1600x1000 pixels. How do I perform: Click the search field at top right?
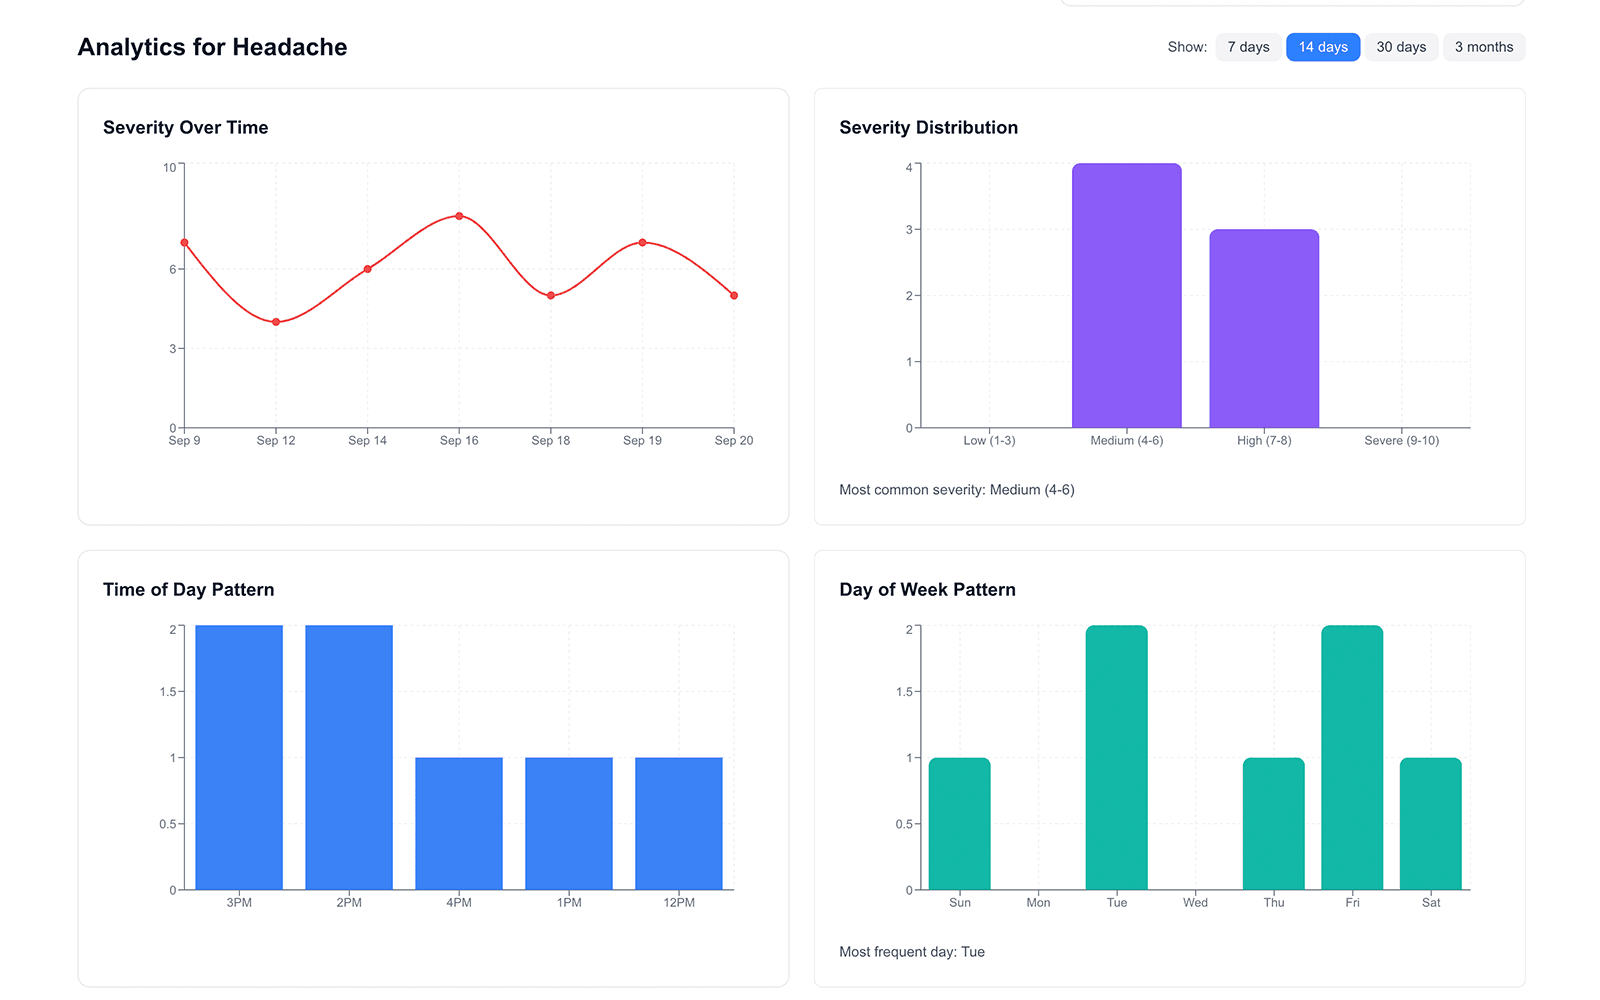tap(1290, 4)
